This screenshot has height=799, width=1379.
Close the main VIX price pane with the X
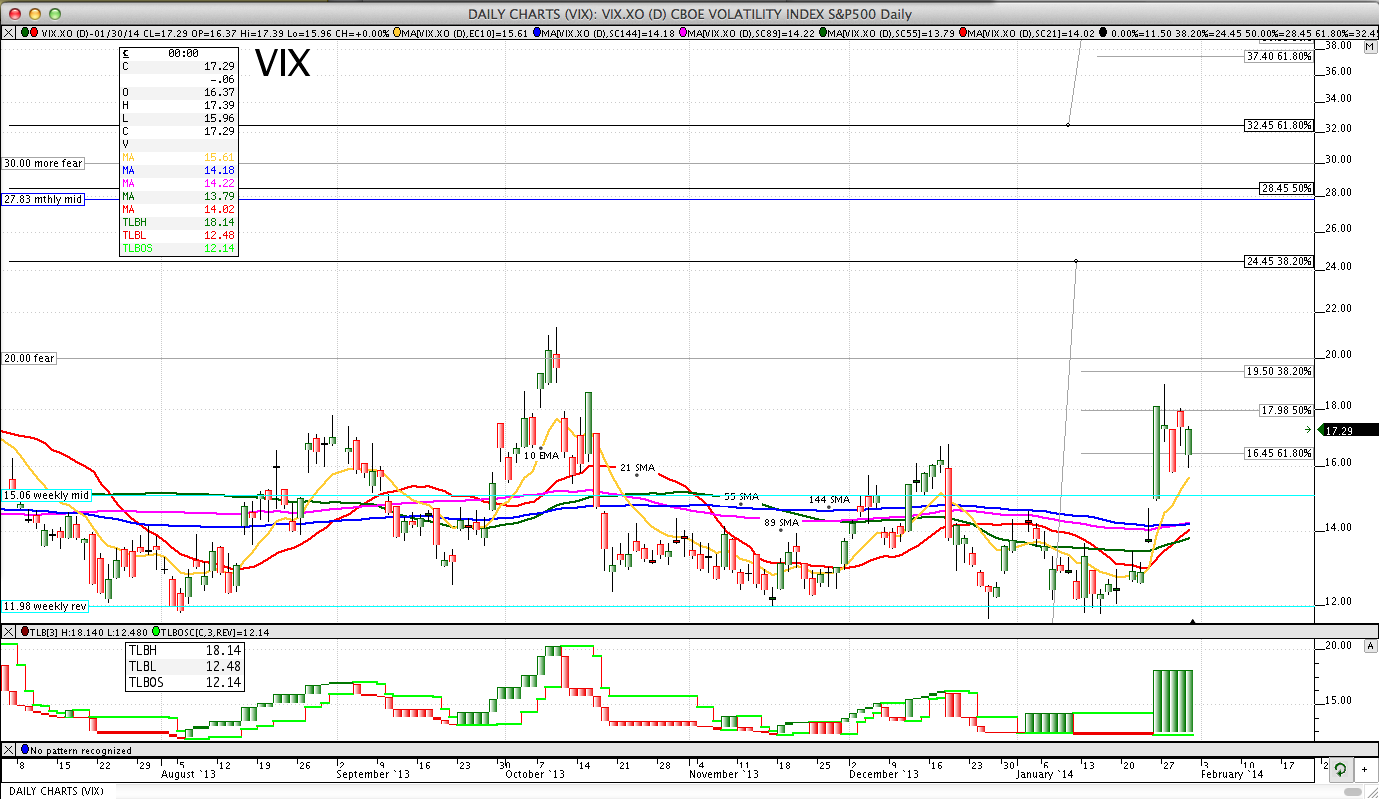[9, 32]
